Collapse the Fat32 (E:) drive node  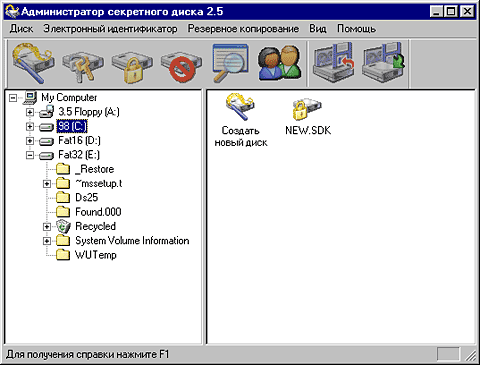(30, 155)
